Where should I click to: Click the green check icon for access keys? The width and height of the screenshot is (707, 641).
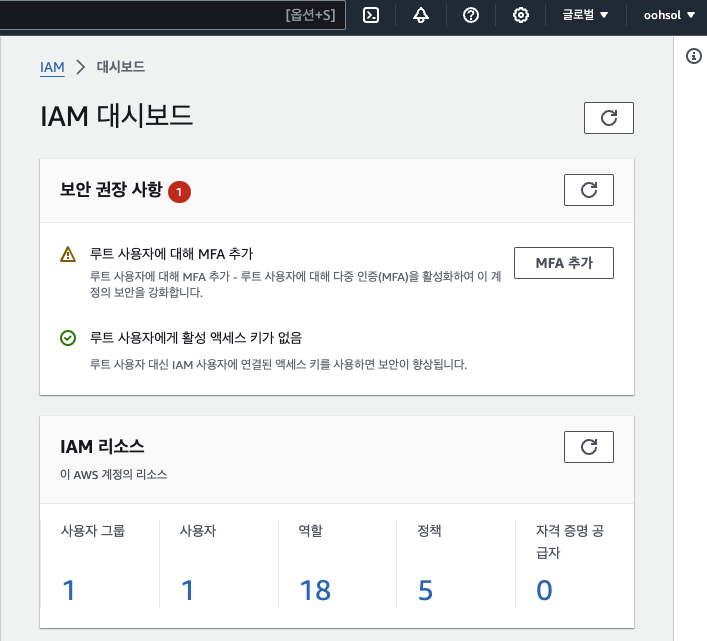tap(68, 338)
